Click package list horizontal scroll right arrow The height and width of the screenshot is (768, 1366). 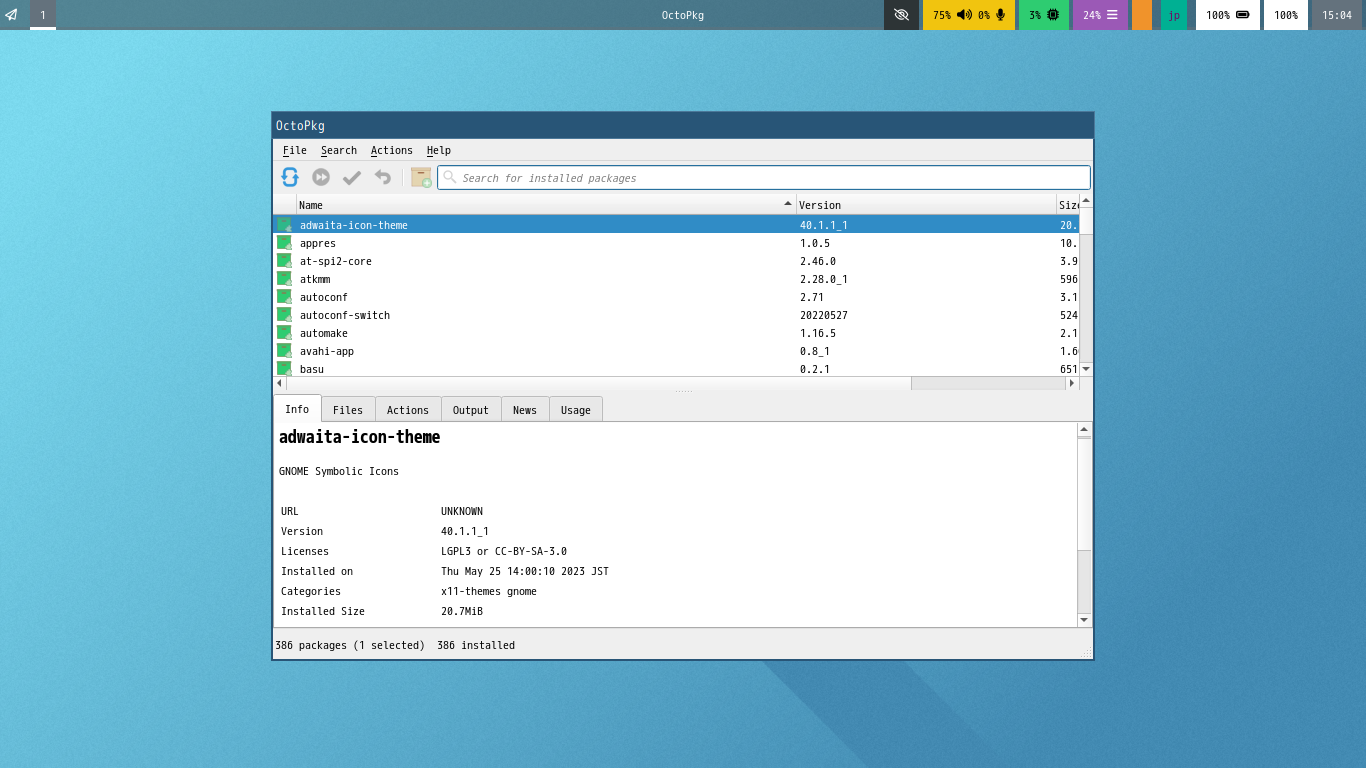pyautogui.click(x=1072, y=383)
